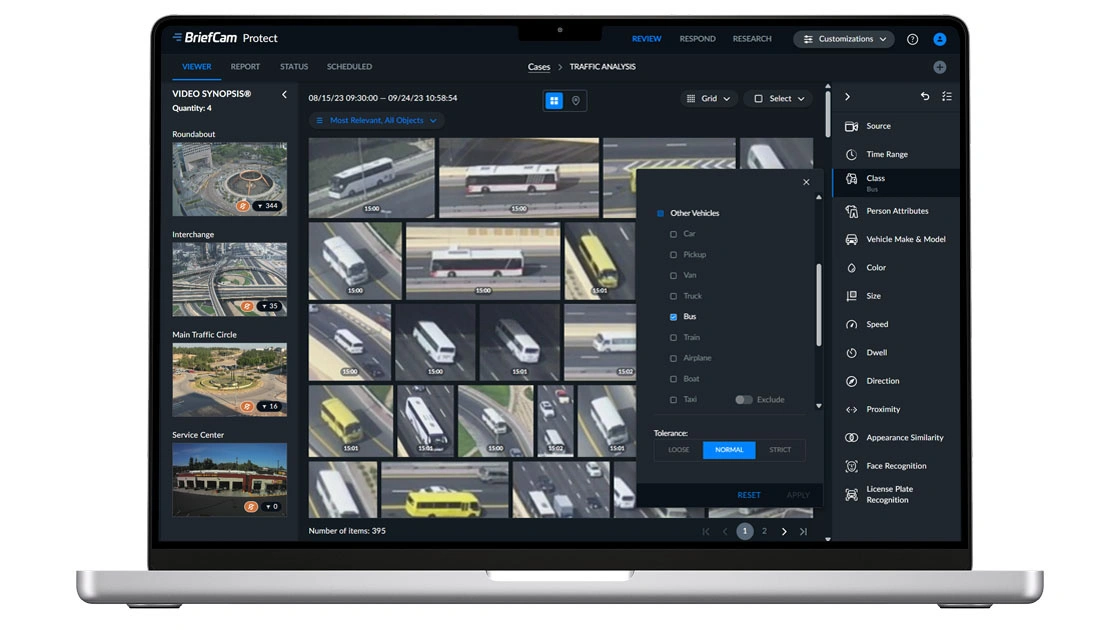Viewport: 1120px width, 630px height.
Task: Click the map location pin view icon
Action: pos(576,100)
